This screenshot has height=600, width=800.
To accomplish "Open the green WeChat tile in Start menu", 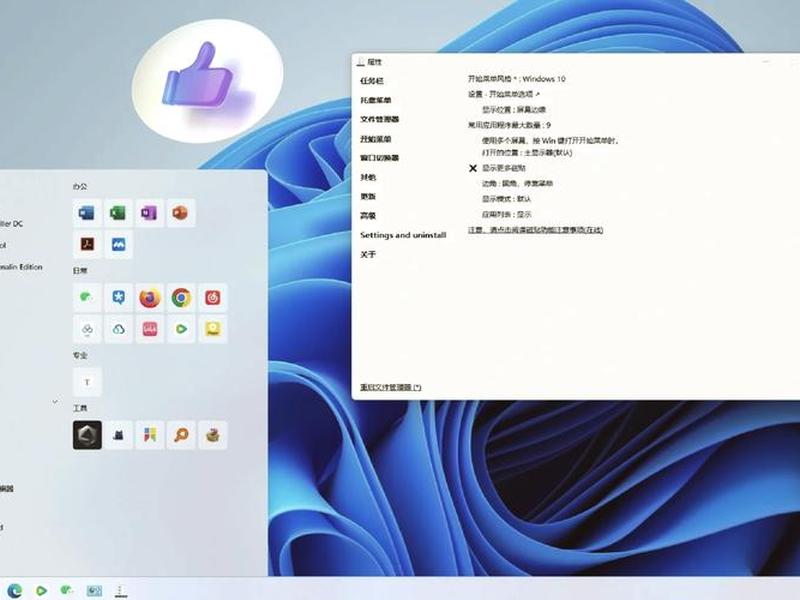I will [x=87, y=297].
